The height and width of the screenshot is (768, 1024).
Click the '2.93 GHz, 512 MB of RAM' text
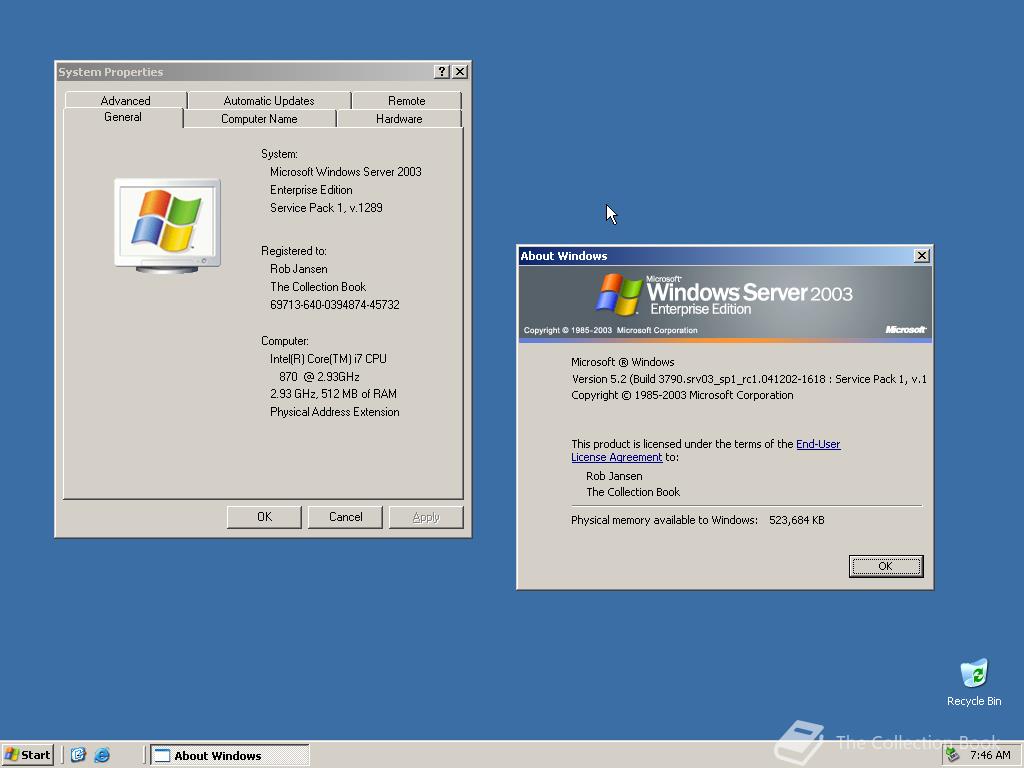coord(333,394)
